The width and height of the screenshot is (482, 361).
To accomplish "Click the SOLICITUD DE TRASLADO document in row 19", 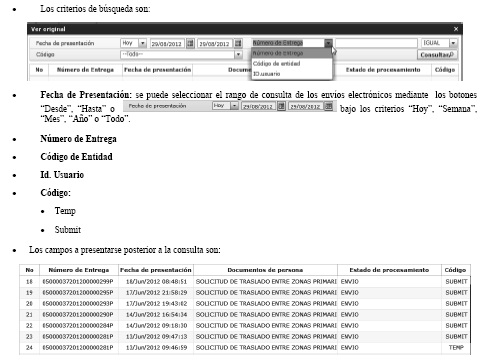I will (266, 293).
